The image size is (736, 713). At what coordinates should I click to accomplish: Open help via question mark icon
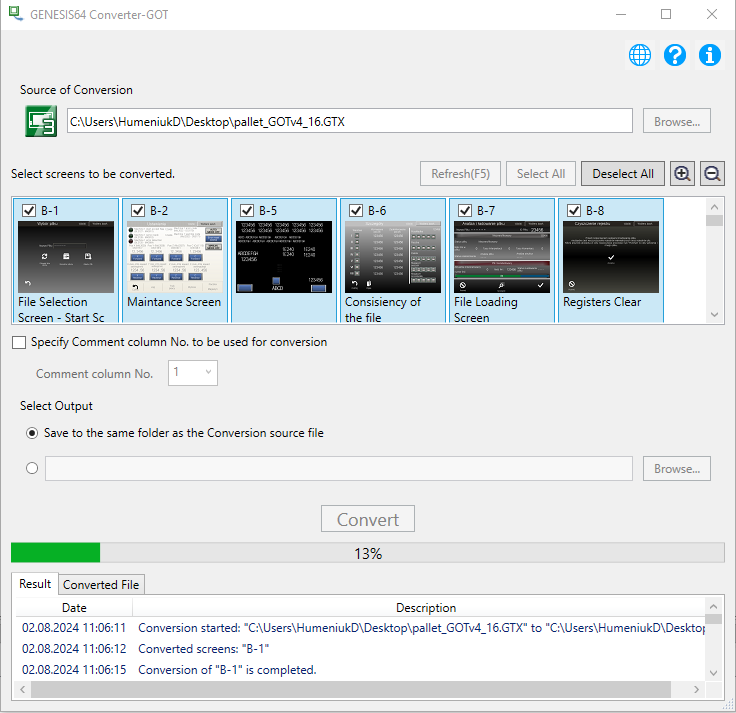coord(675,55)
